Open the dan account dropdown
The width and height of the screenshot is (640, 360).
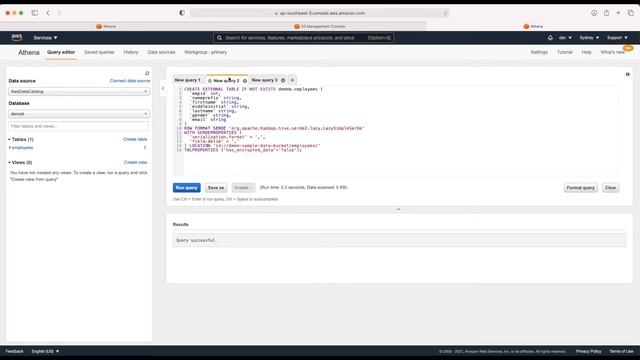(x=565, y=38)
